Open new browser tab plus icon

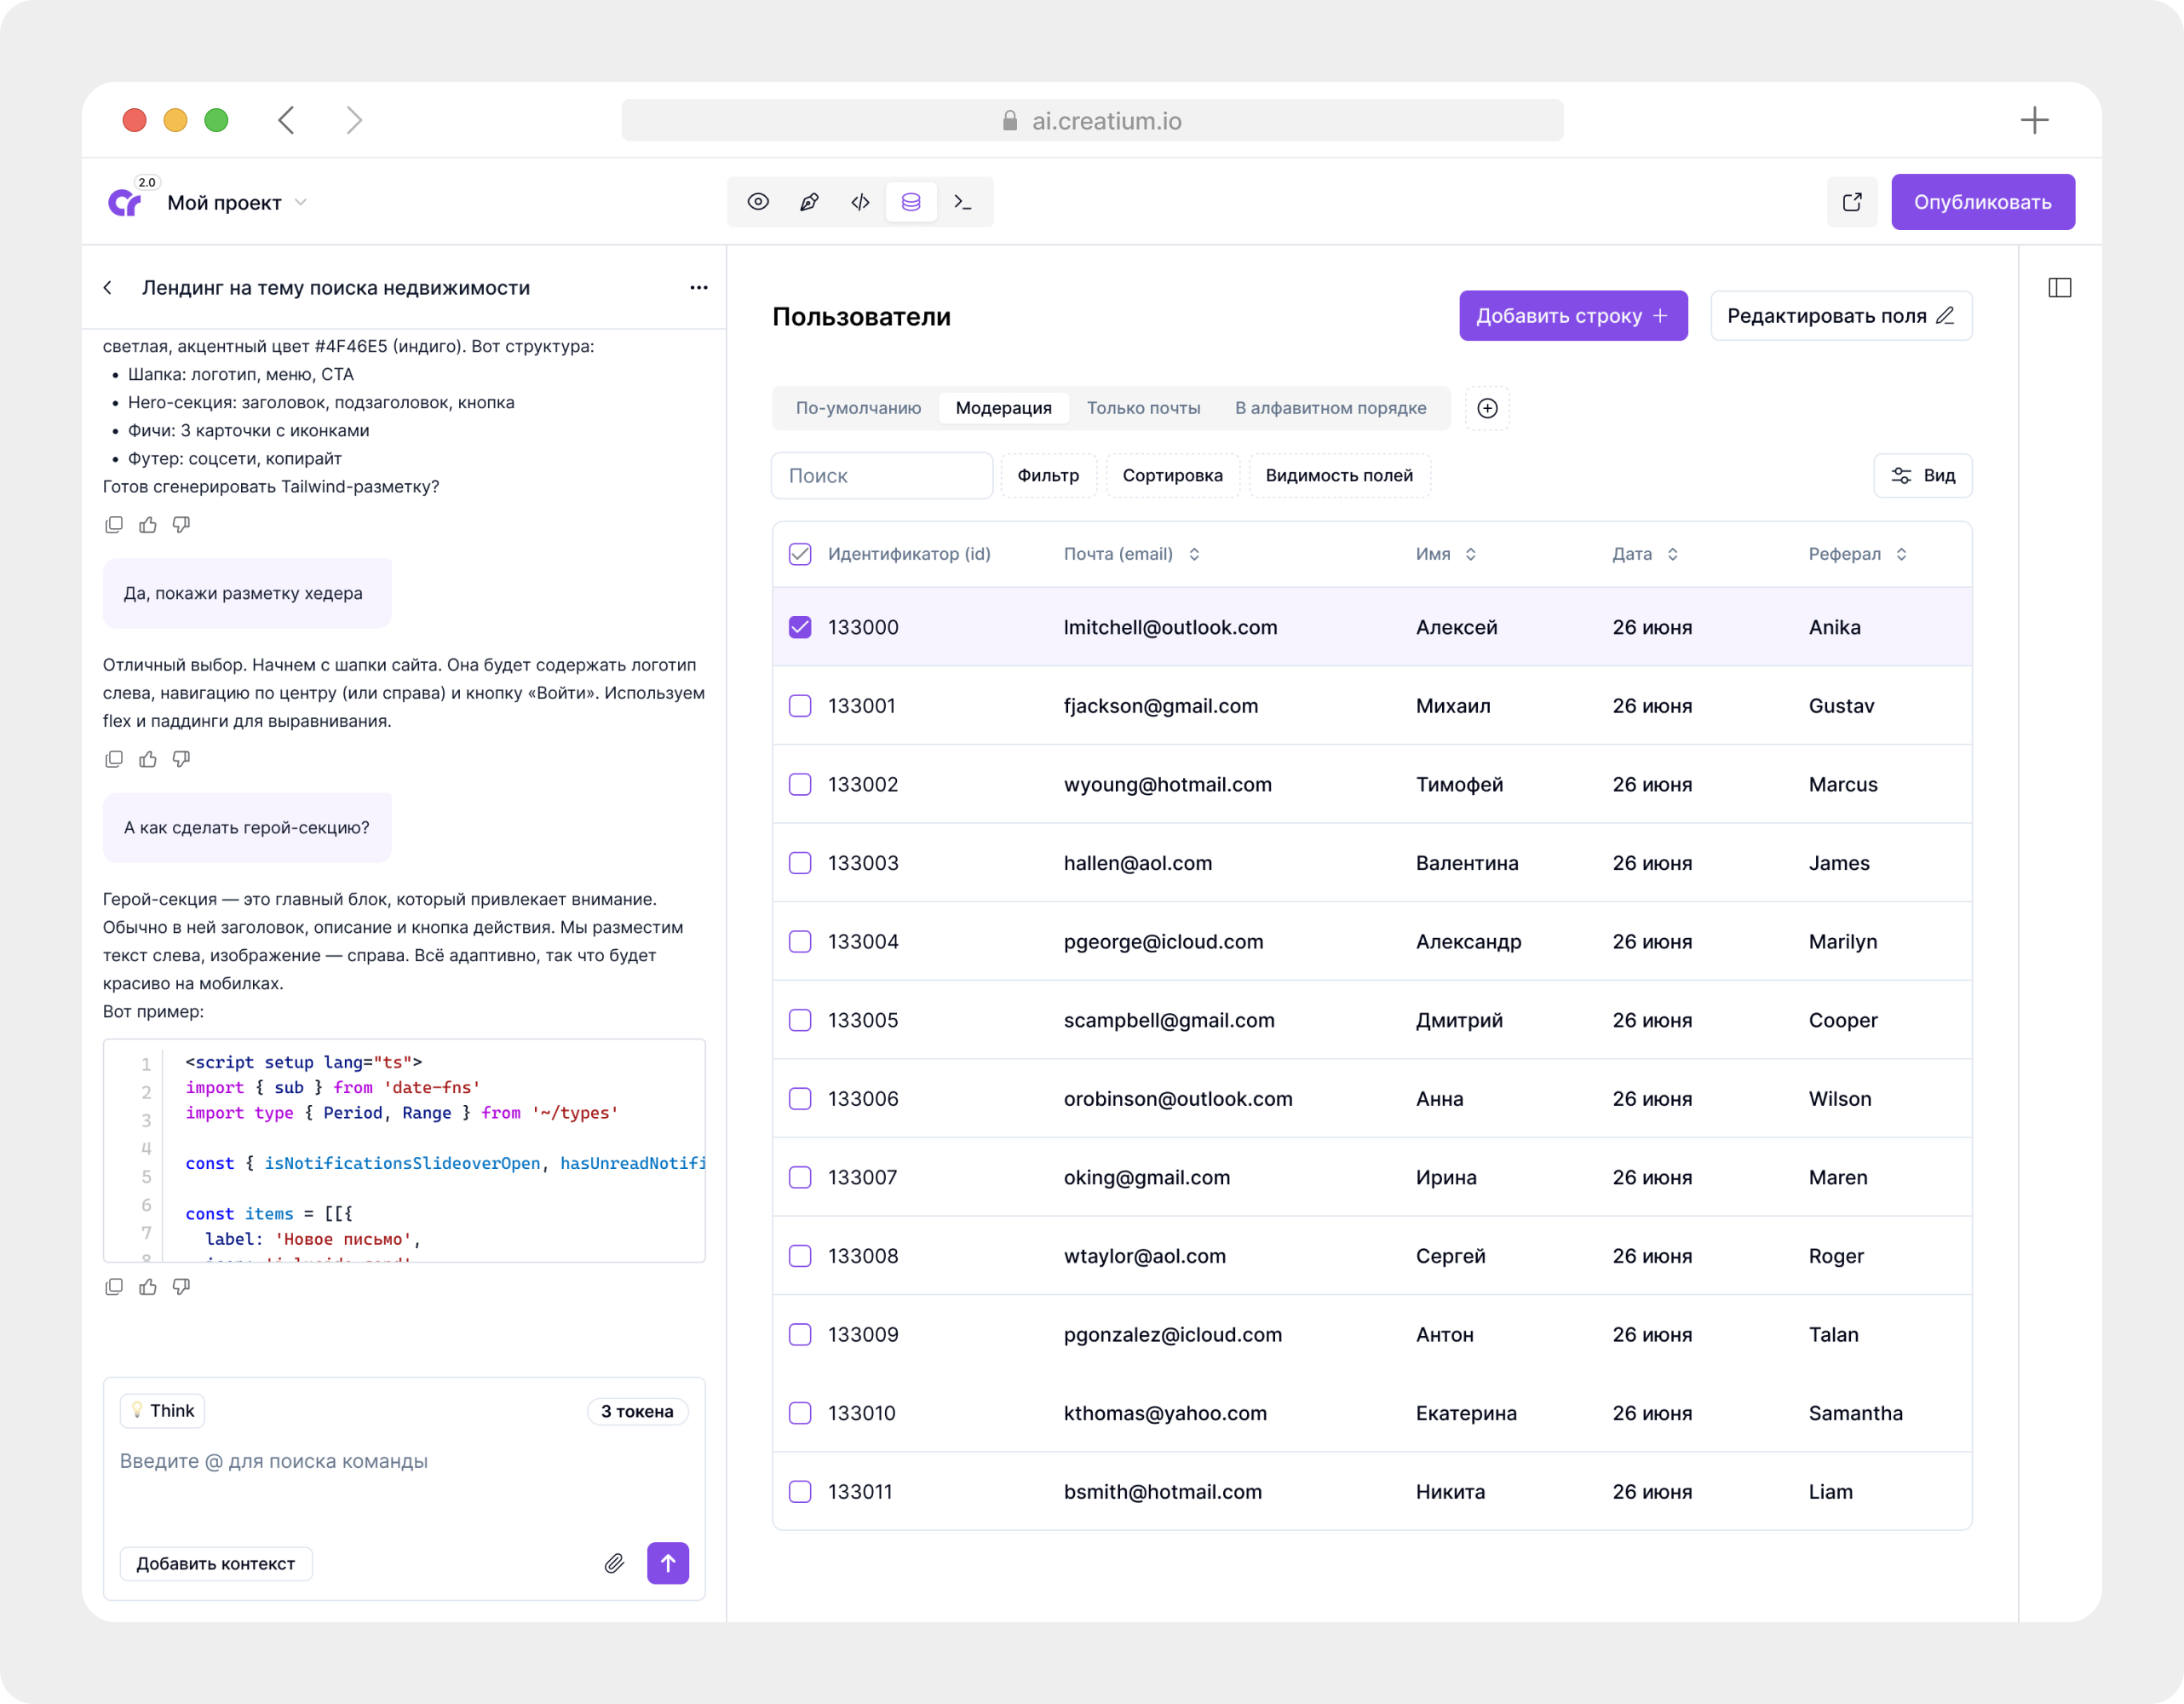pos(2034,120)
